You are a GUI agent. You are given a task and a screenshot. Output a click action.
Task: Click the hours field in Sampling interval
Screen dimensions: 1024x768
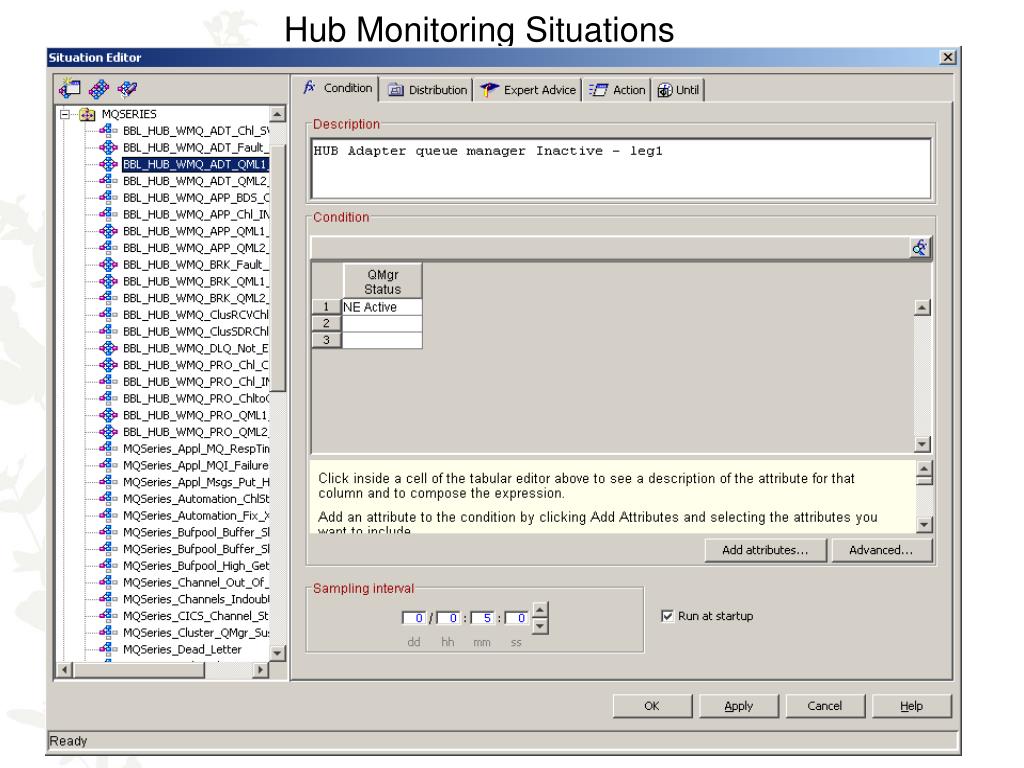(x=448, y=618)
